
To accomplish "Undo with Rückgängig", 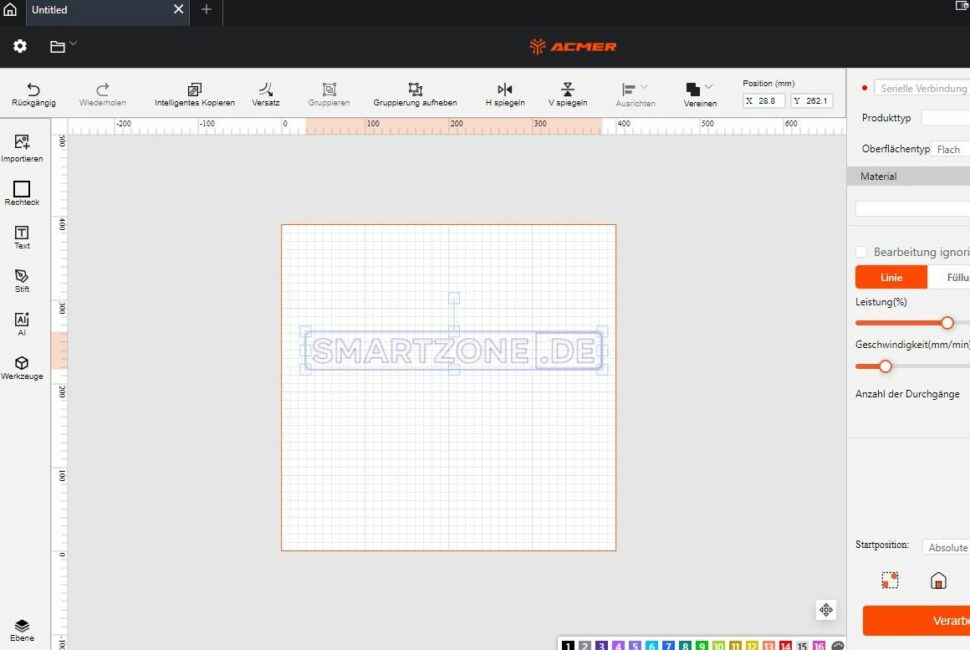I will coord(33,95).
